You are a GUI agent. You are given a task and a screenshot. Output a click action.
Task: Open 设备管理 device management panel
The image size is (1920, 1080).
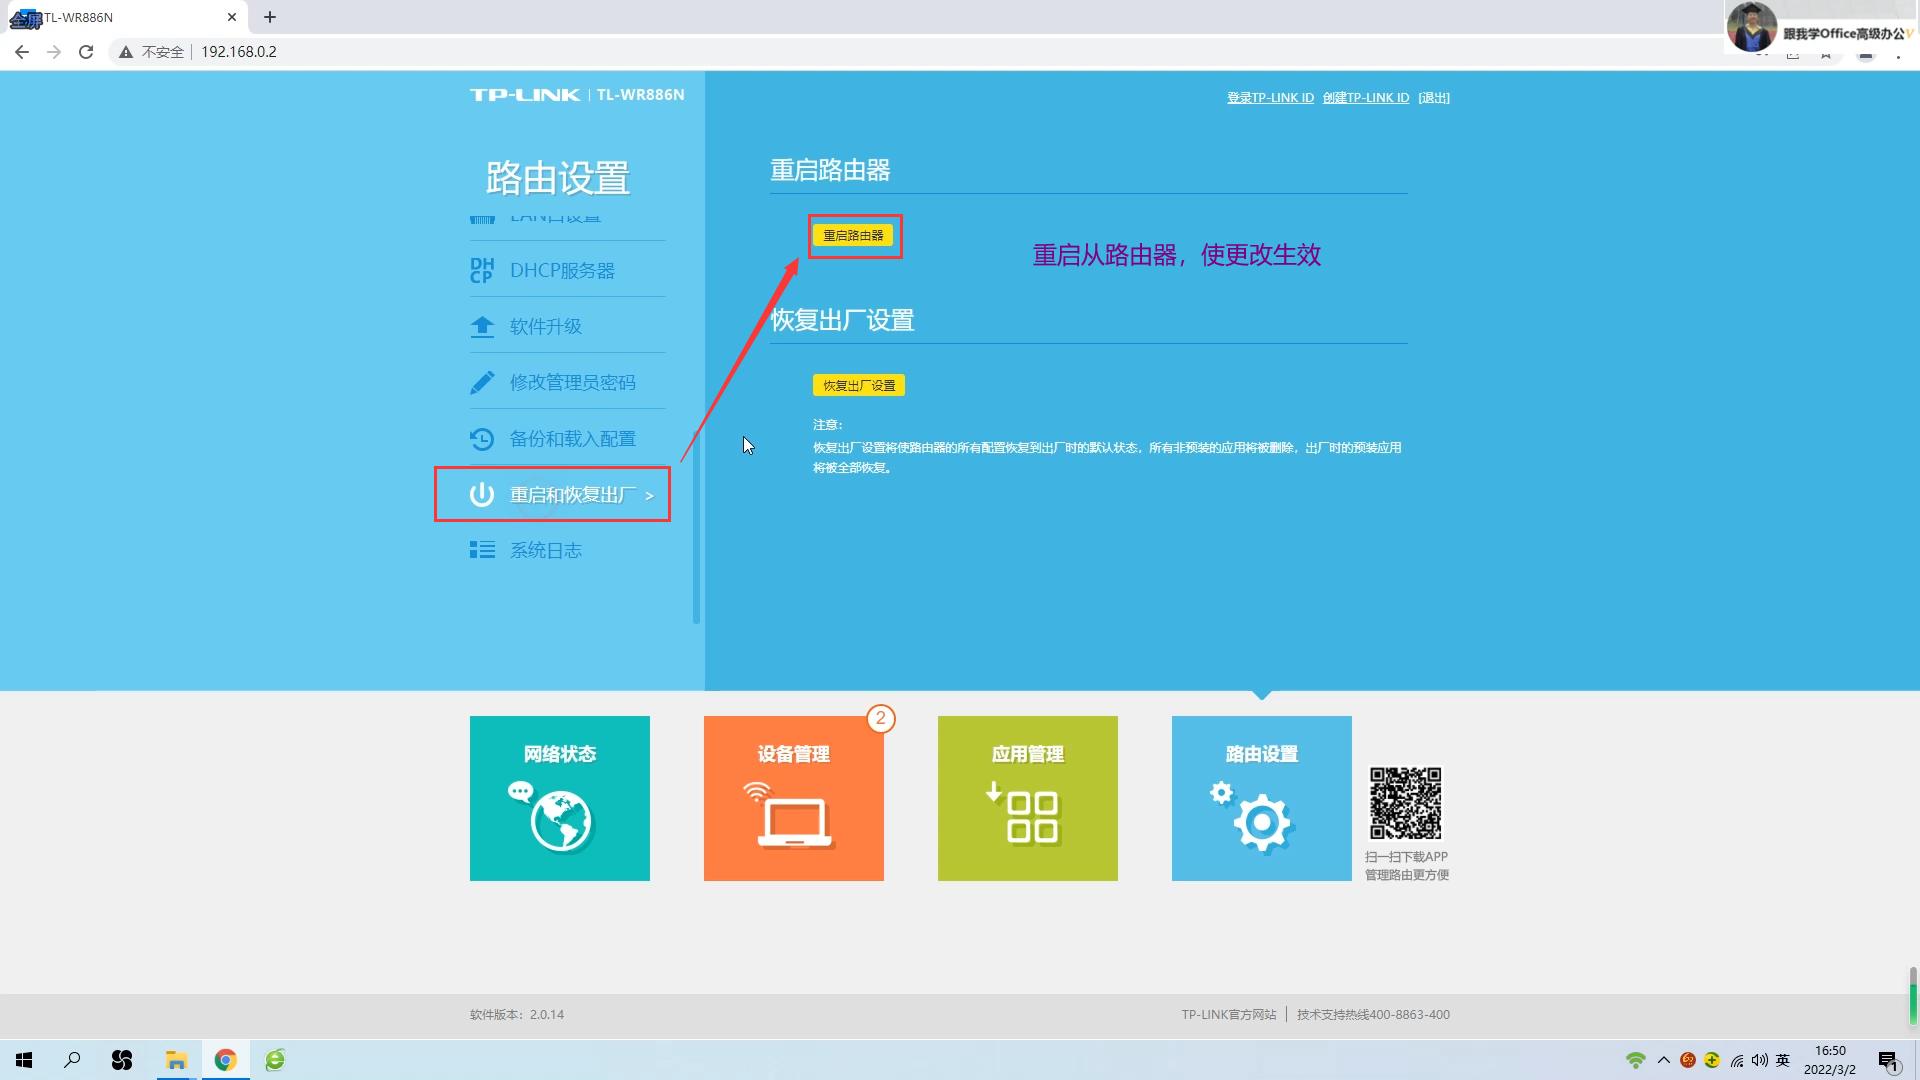(793, 797)
